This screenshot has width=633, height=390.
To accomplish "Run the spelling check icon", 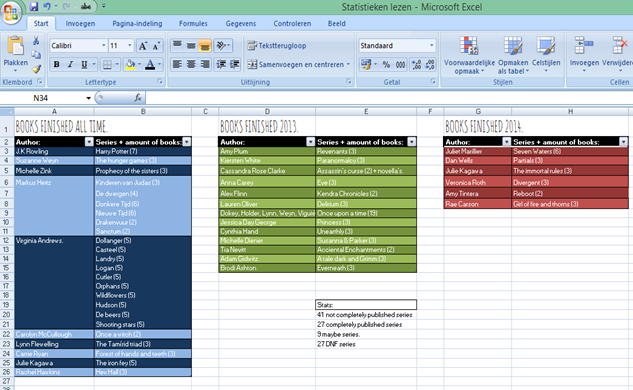I will tap(86, 6).
